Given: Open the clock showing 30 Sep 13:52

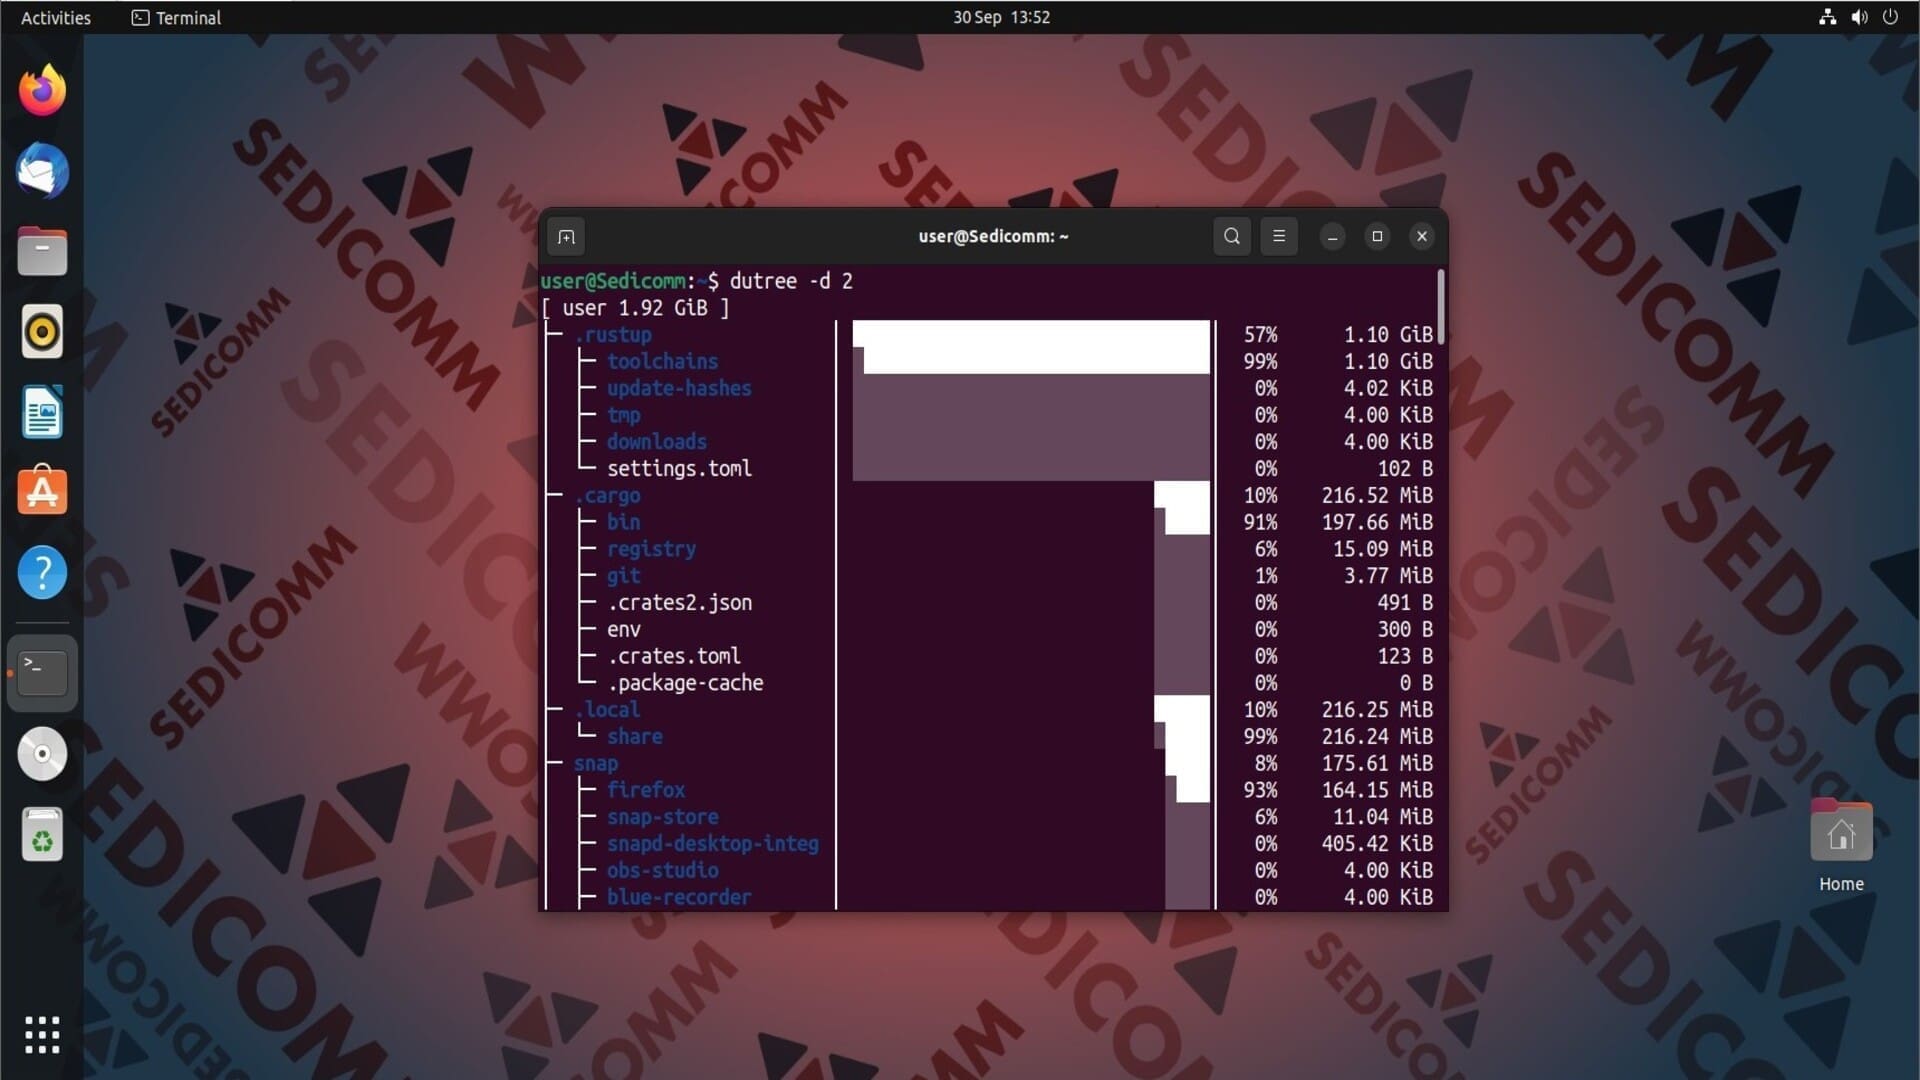Looking at the screenshot, I should (x=1001, y=17).
